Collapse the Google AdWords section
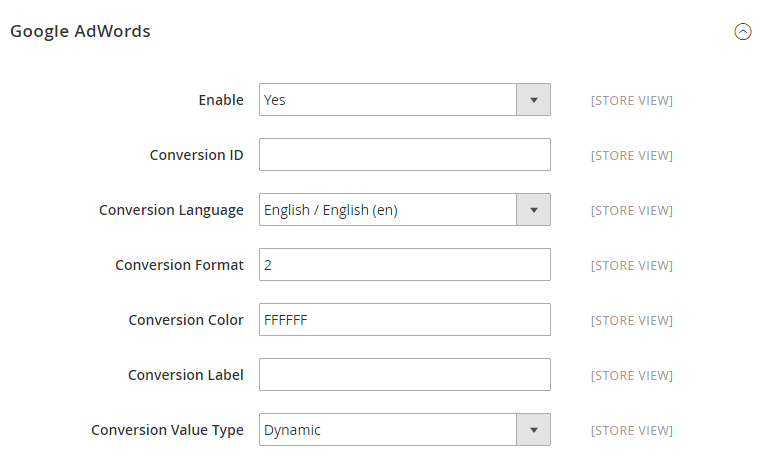769x468 pixels. (743, 31)
